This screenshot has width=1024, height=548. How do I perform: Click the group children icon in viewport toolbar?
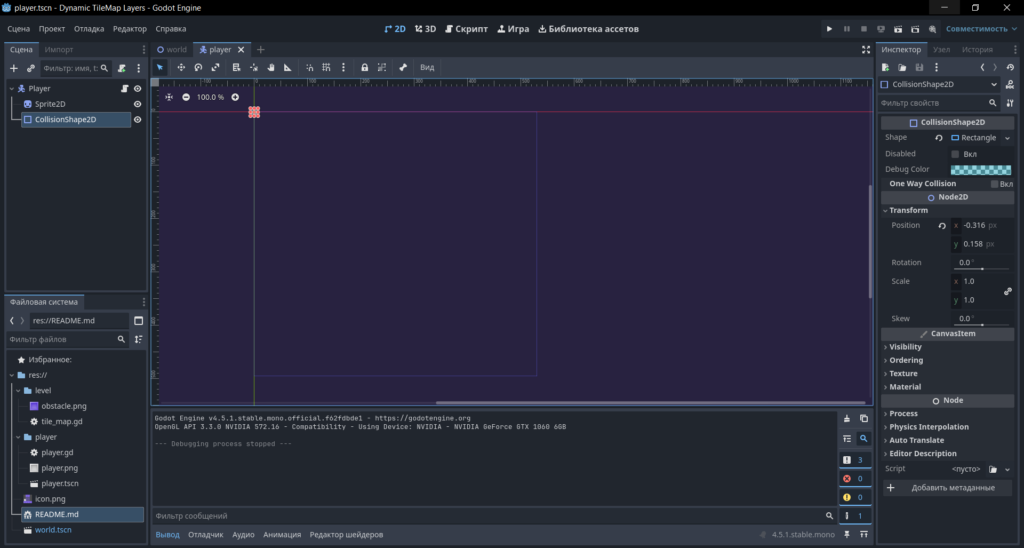click(x=382, y=67)
